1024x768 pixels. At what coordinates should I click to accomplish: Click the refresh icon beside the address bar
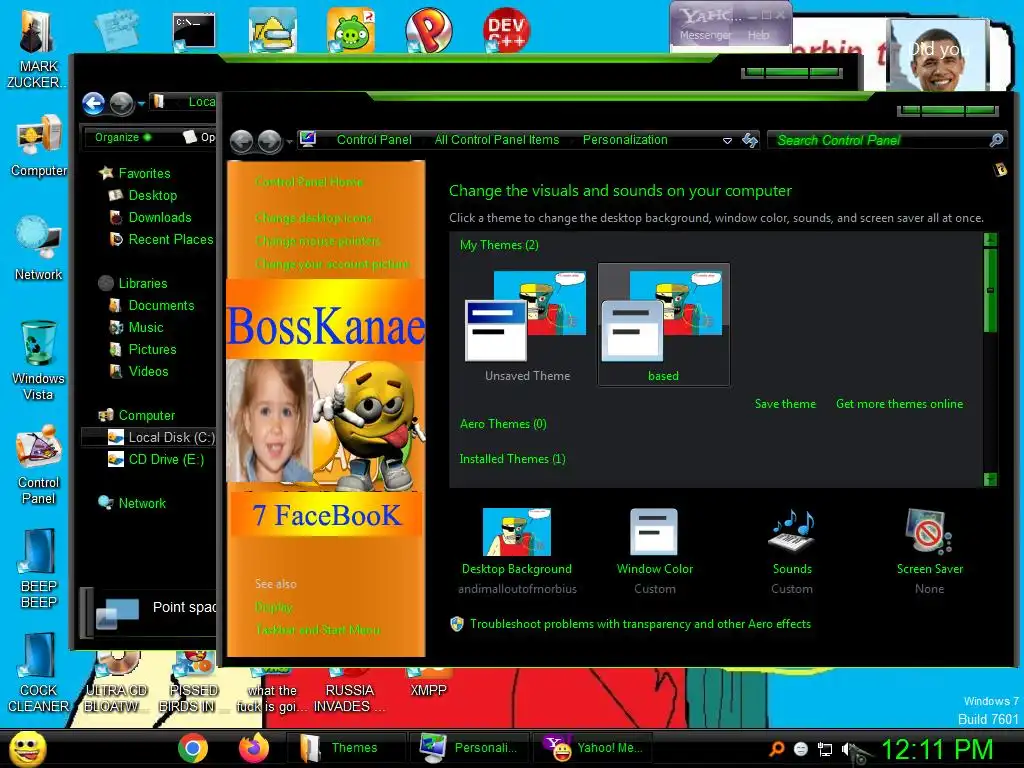(x=750, y=140)
